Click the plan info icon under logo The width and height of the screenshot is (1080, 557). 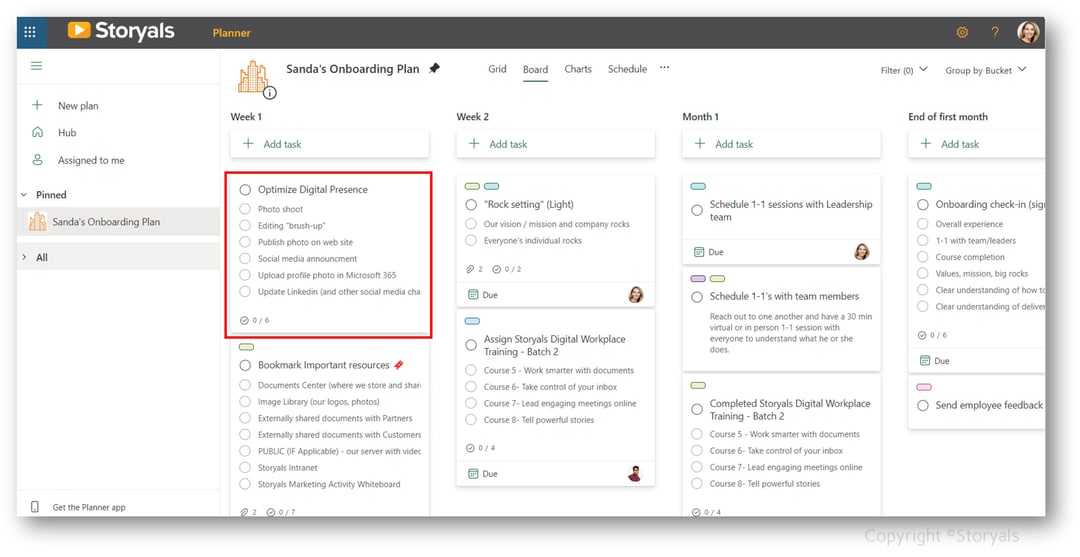(270, 92)
